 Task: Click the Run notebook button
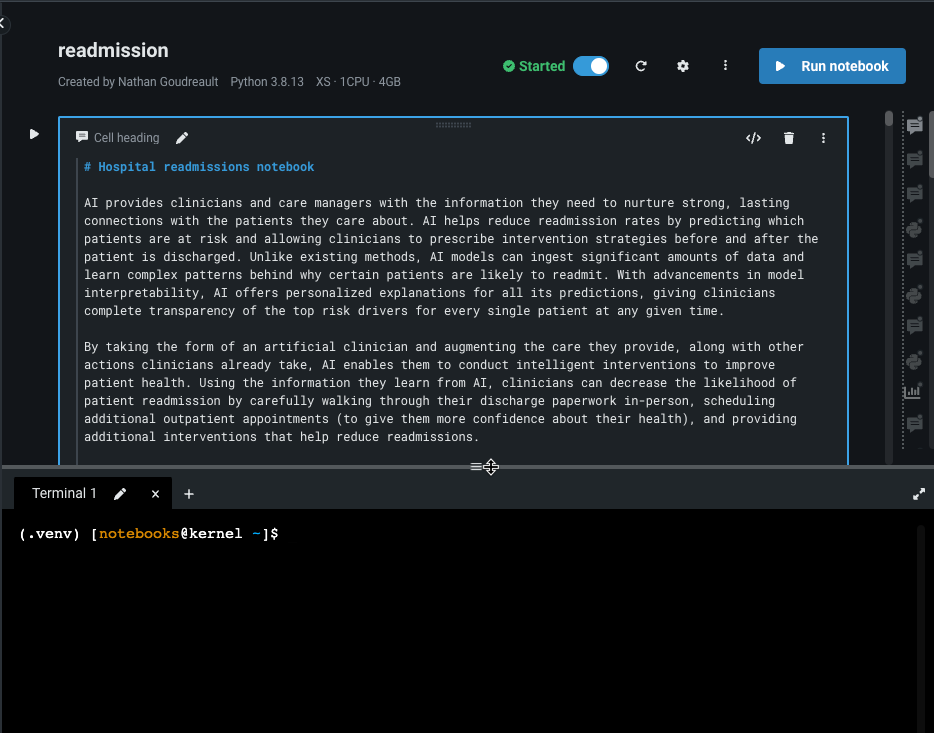[x=832, y=66]
